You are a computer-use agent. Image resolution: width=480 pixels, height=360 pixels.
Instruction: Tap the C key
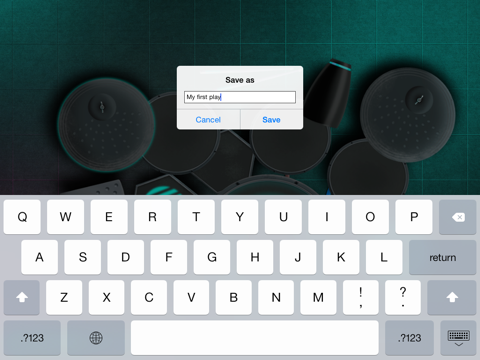pos(149,297)
